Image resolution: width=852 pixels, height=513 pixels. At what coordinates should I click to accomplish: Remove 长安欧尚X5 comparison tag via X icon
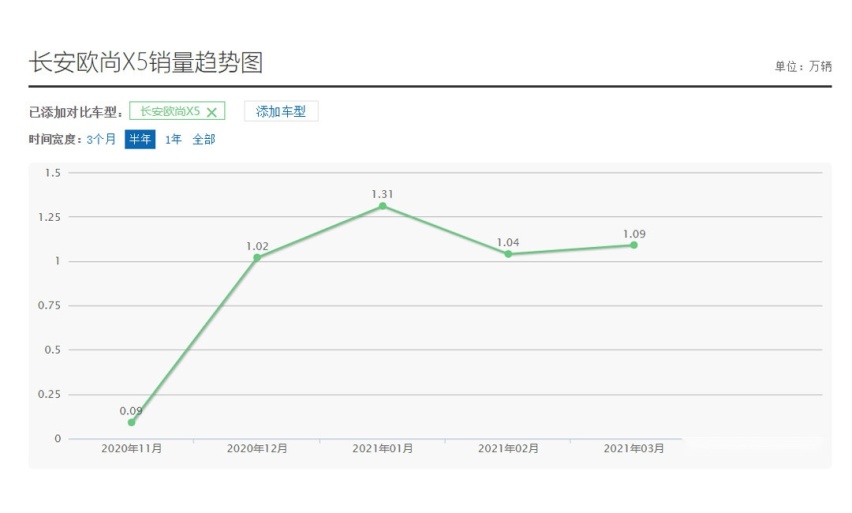[x=212, y=112]
